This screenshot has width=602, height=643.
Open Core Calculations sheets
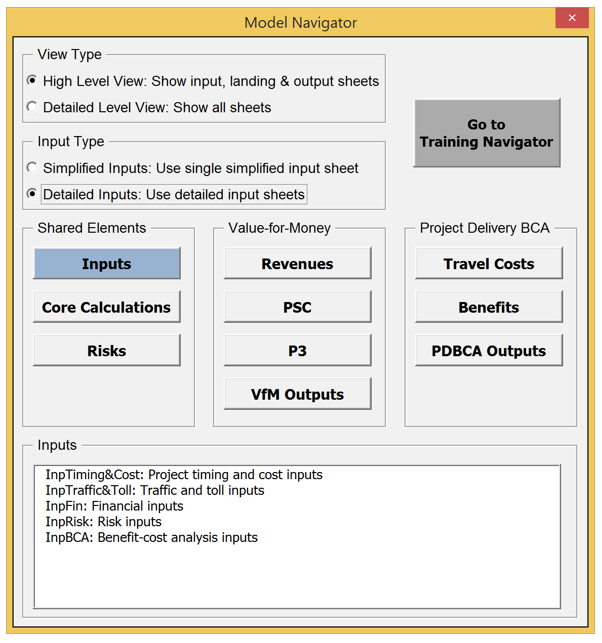pyautogui.click(x=107, y=307)
